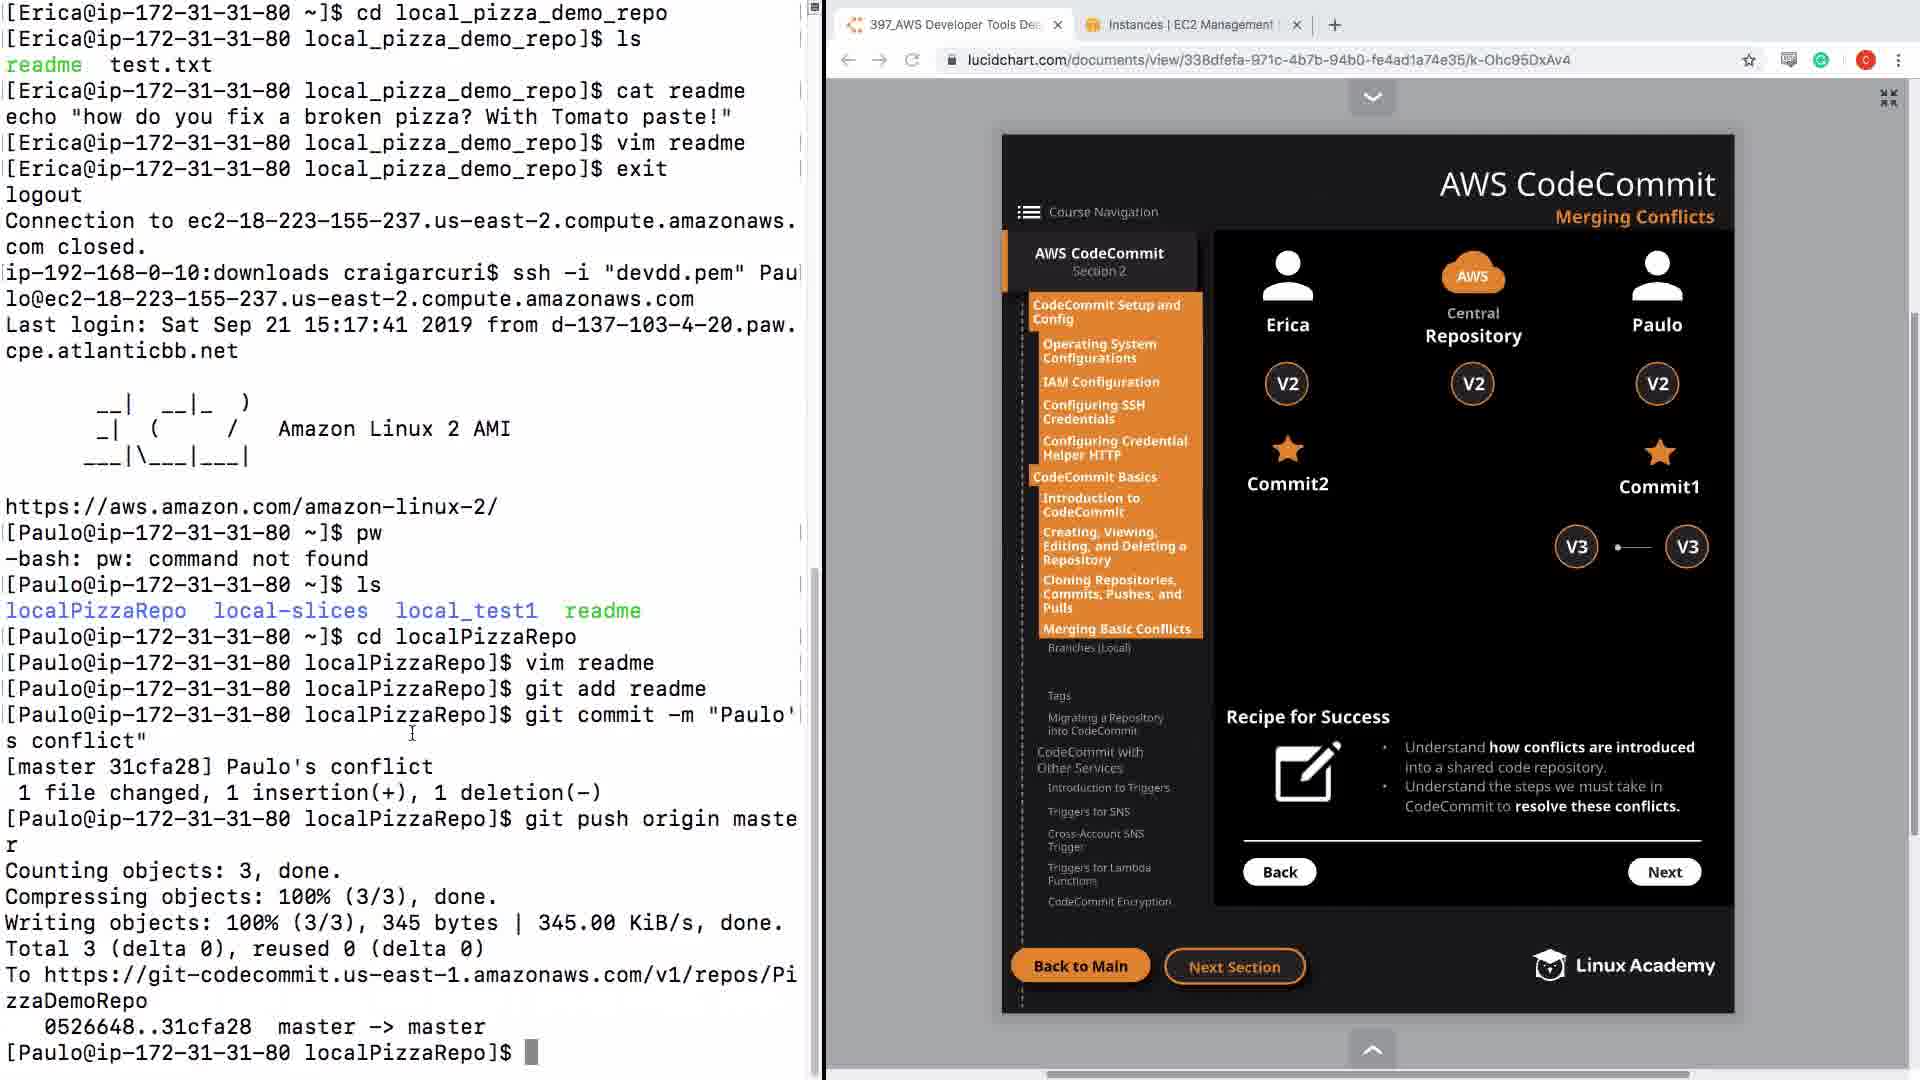Click the Next button on slide
The image size is (1920, 1080).
tap(1664, 872)
